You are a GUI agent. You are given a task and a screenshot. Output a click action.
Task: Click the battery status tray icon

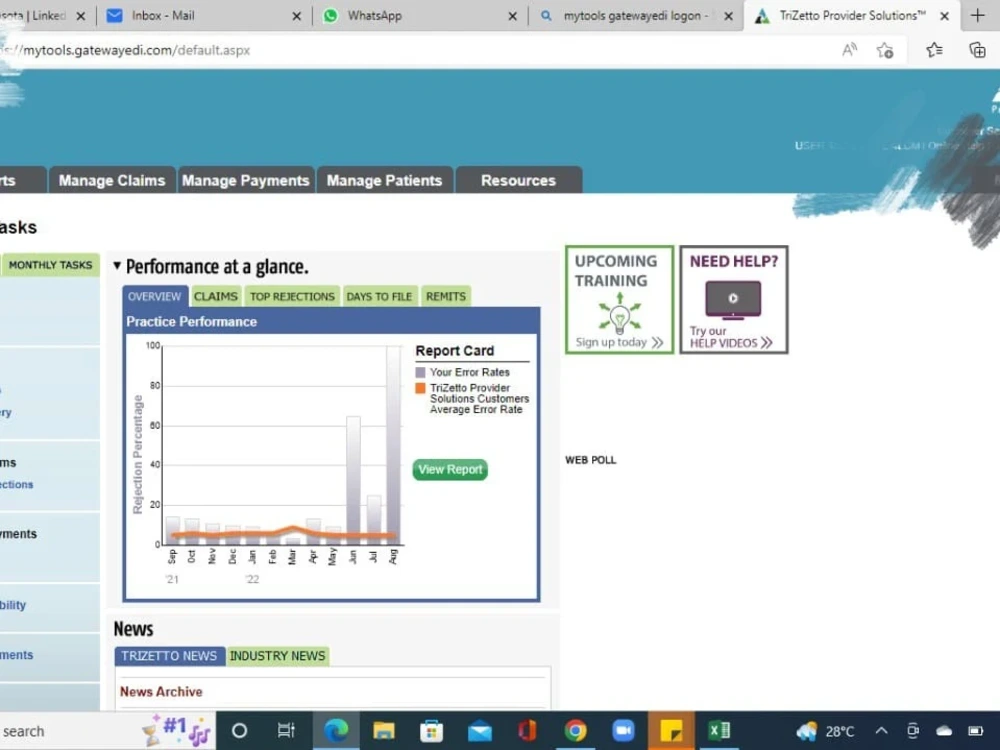click(x=976, y=731)
